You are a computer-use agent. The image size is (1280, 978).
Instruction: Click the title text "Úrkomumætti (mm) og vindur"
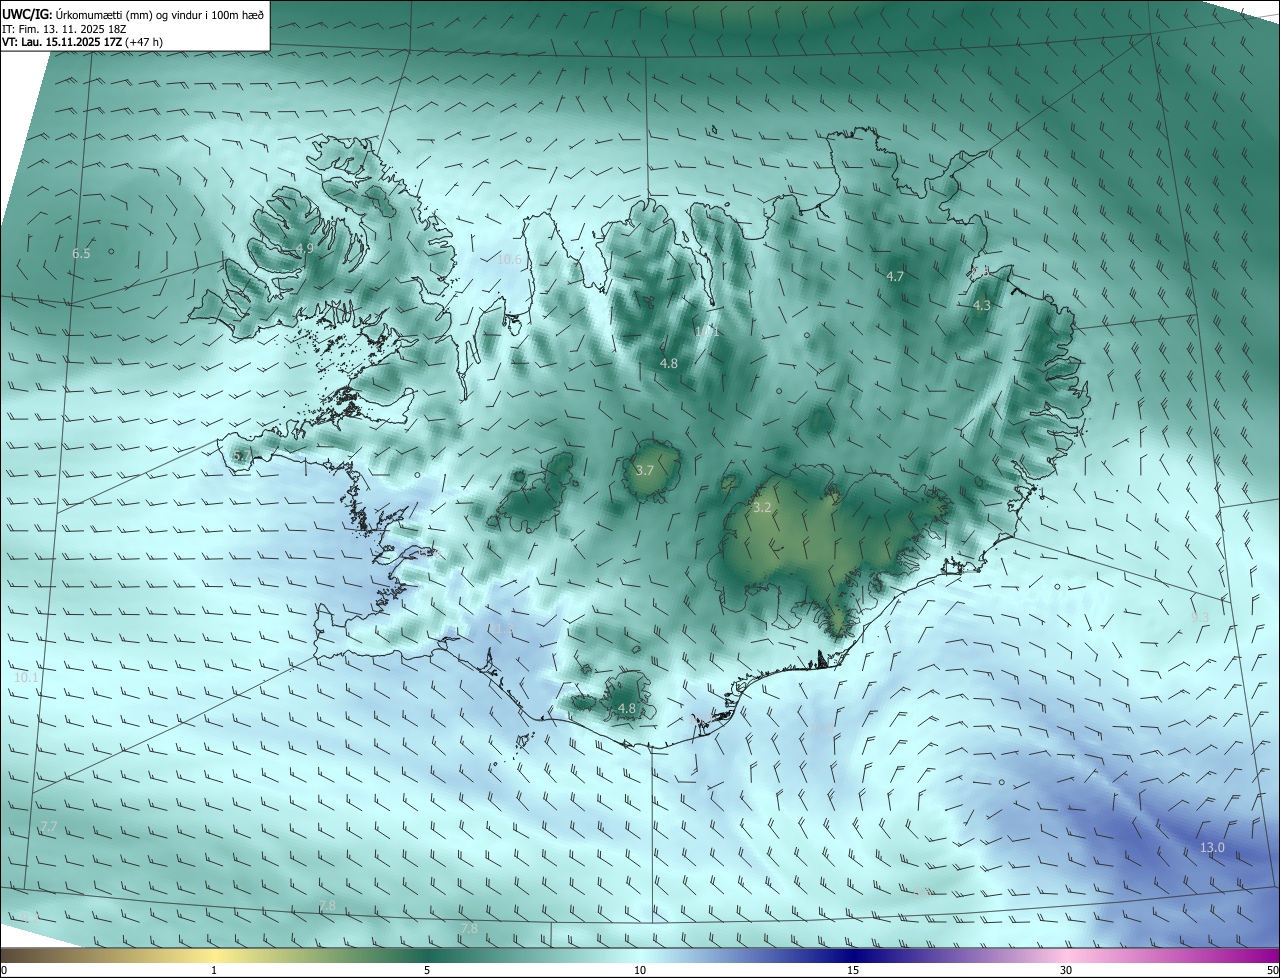click(x=127, y=13)
